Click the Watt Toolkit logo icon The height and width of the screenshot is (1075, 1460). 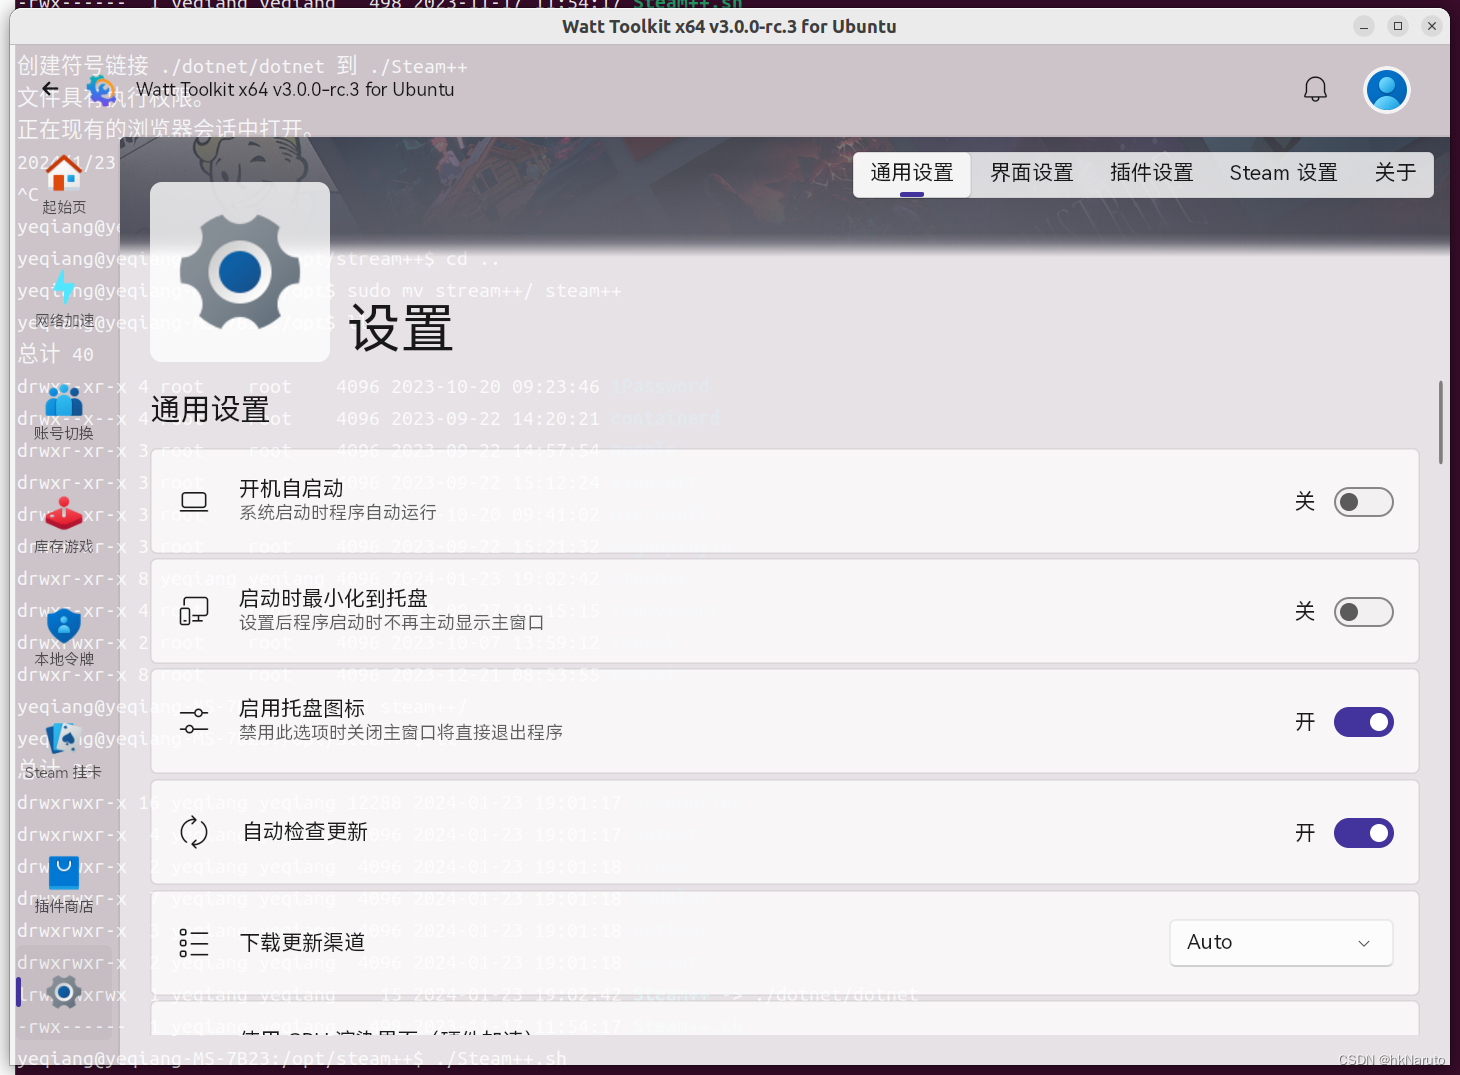pos(101,90)
